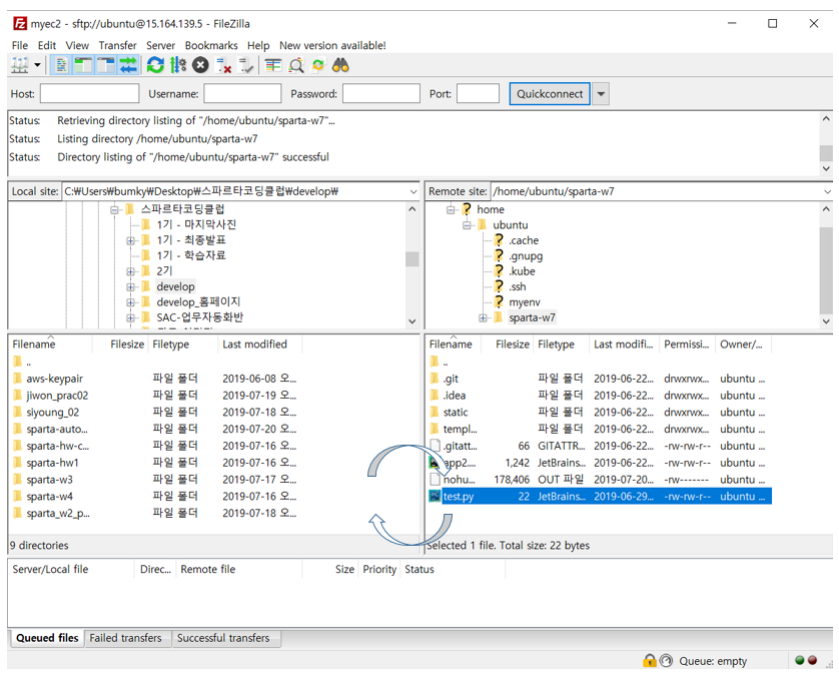Open Site Manager dropdown arrow
839x678 pixels.
pos(37,65)
